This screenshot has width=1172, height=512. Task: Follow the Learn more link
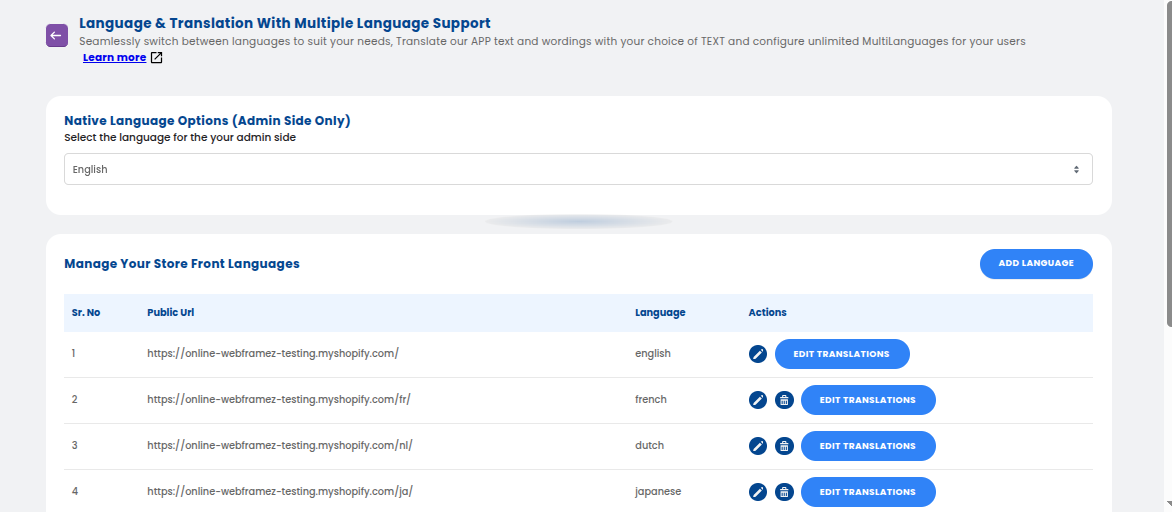pyautogui.click(x=114, y=58)
